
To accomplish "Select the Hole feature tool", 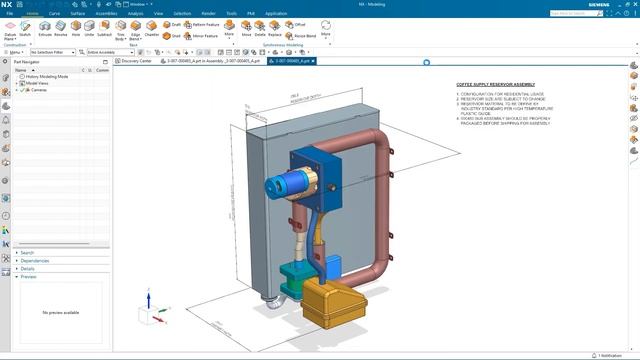I will tap(76, 29).
